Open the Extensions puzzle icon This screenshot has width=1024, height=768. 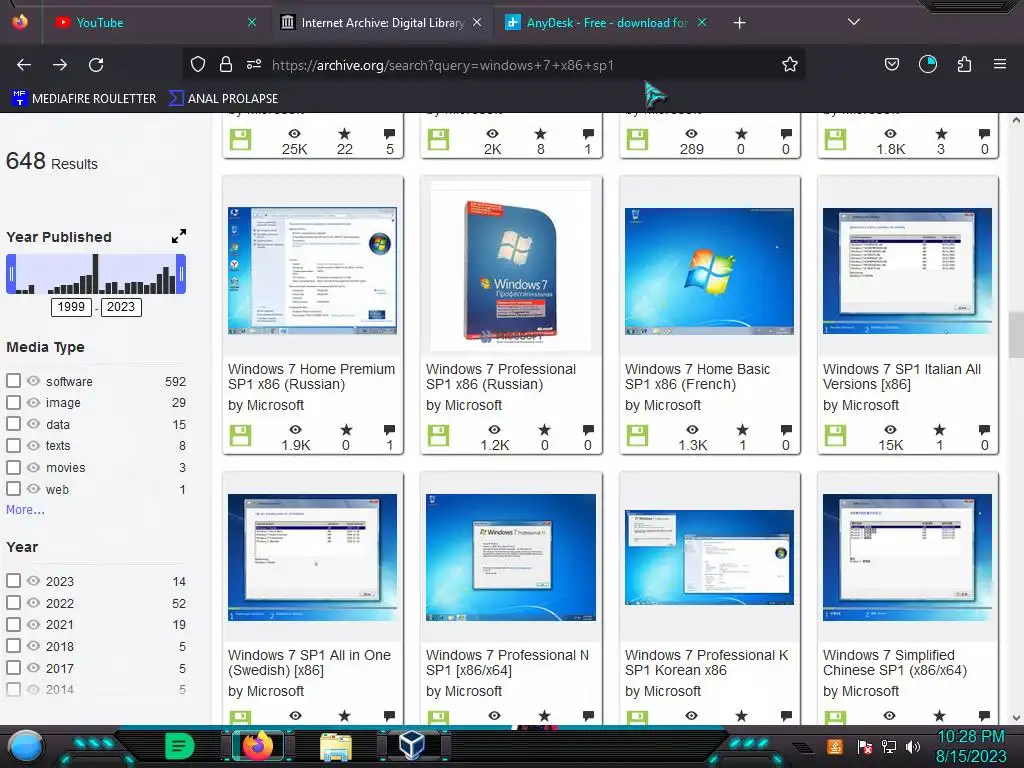click(964, 64)
